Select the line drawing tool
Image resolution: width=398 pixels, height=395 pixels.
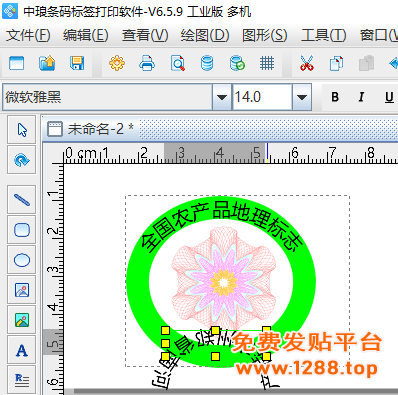22,200
